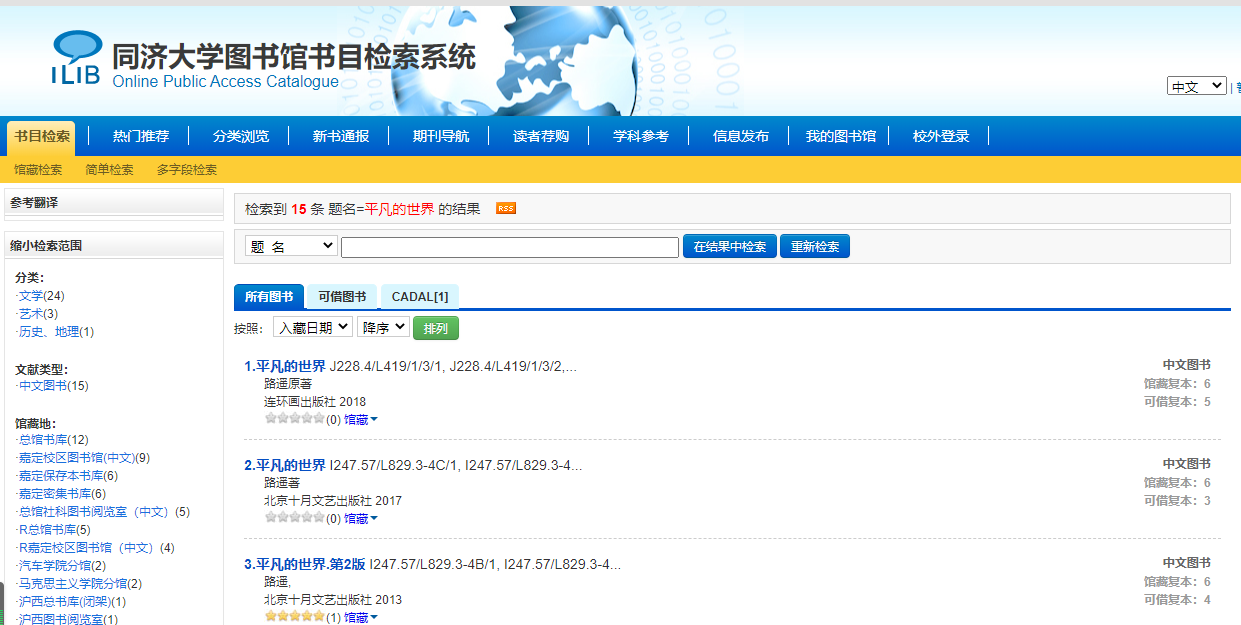Open the interface language dropdown
Screen dimensions: 1241x625
[x=1196, y=86]
